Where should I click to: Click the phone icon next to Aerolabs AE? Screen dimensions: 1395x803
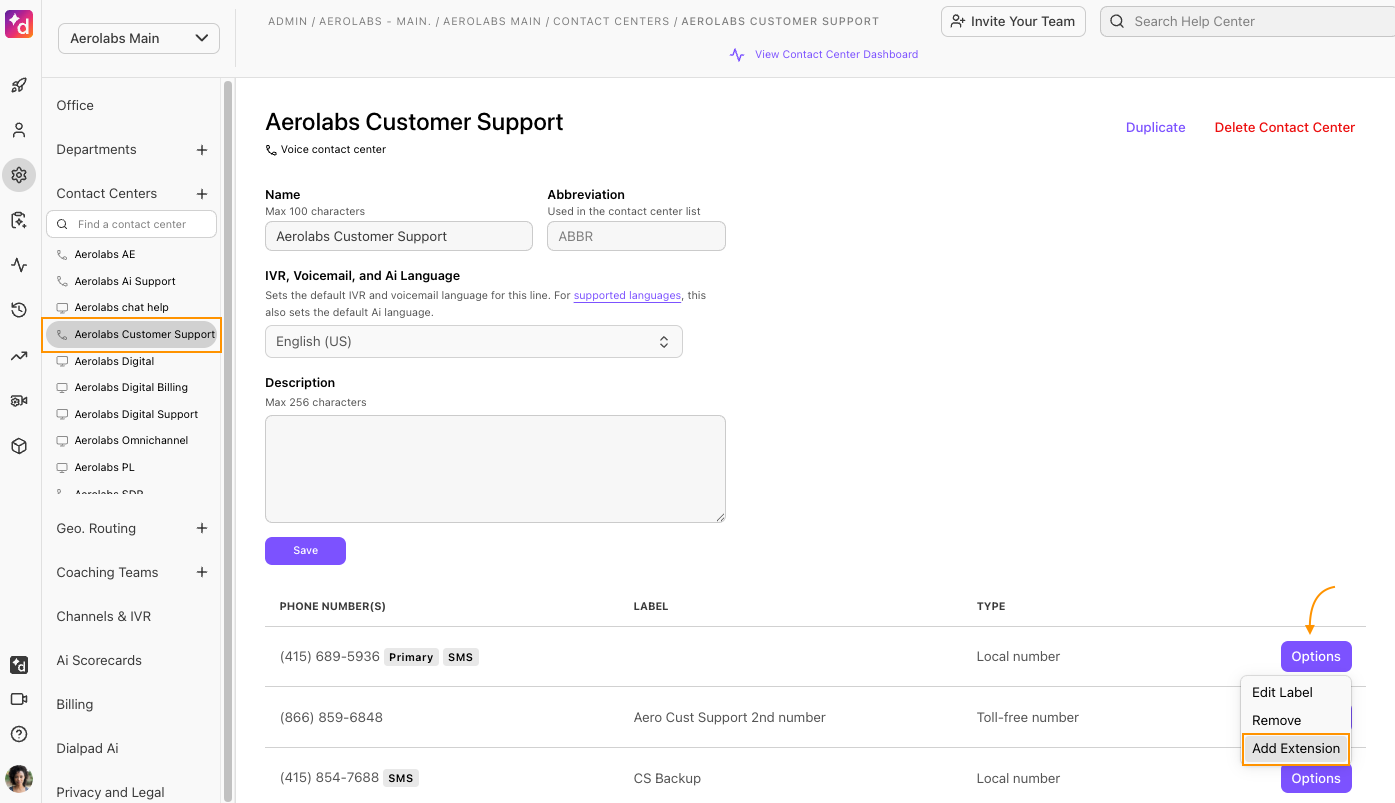pos(63,255)
